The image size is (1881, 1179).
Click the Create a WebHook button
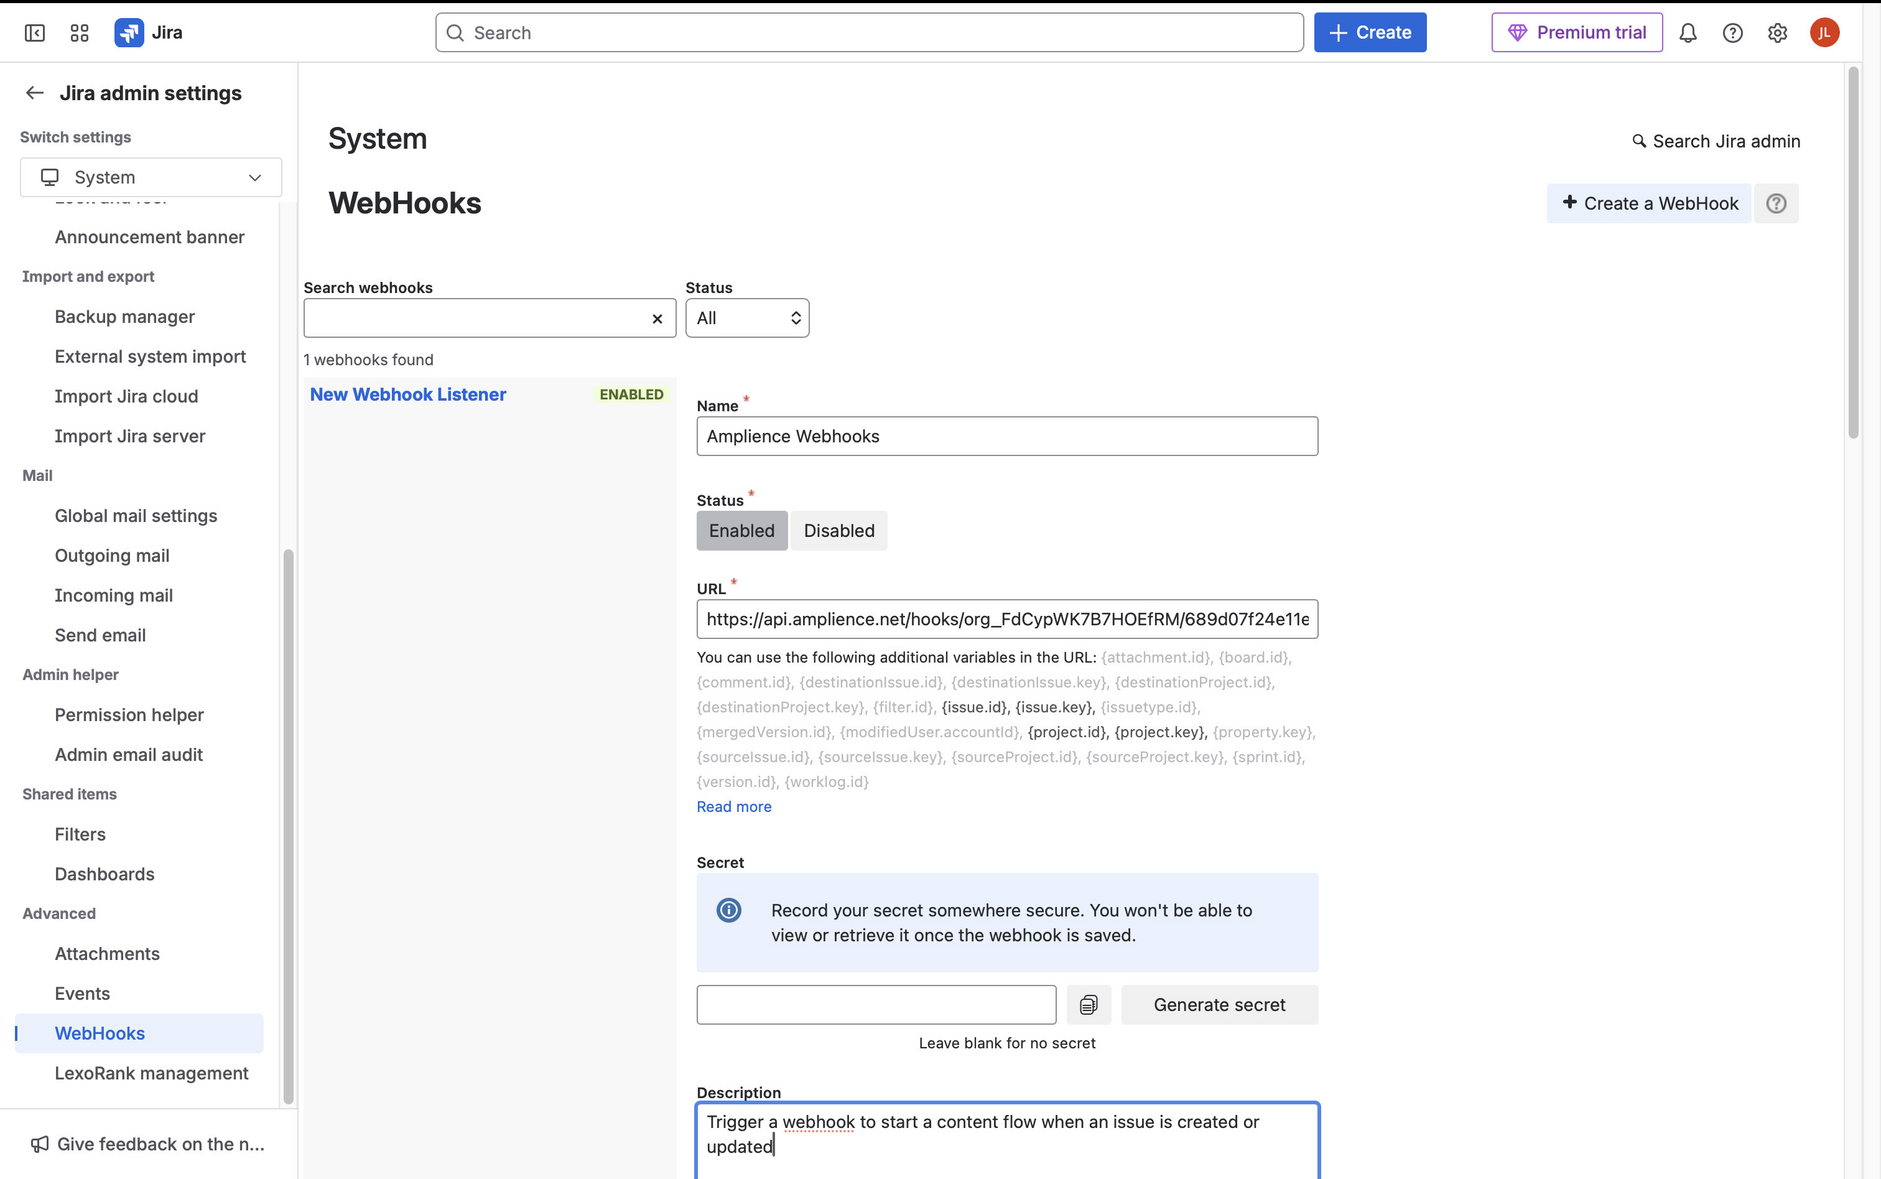[1649, 203]
